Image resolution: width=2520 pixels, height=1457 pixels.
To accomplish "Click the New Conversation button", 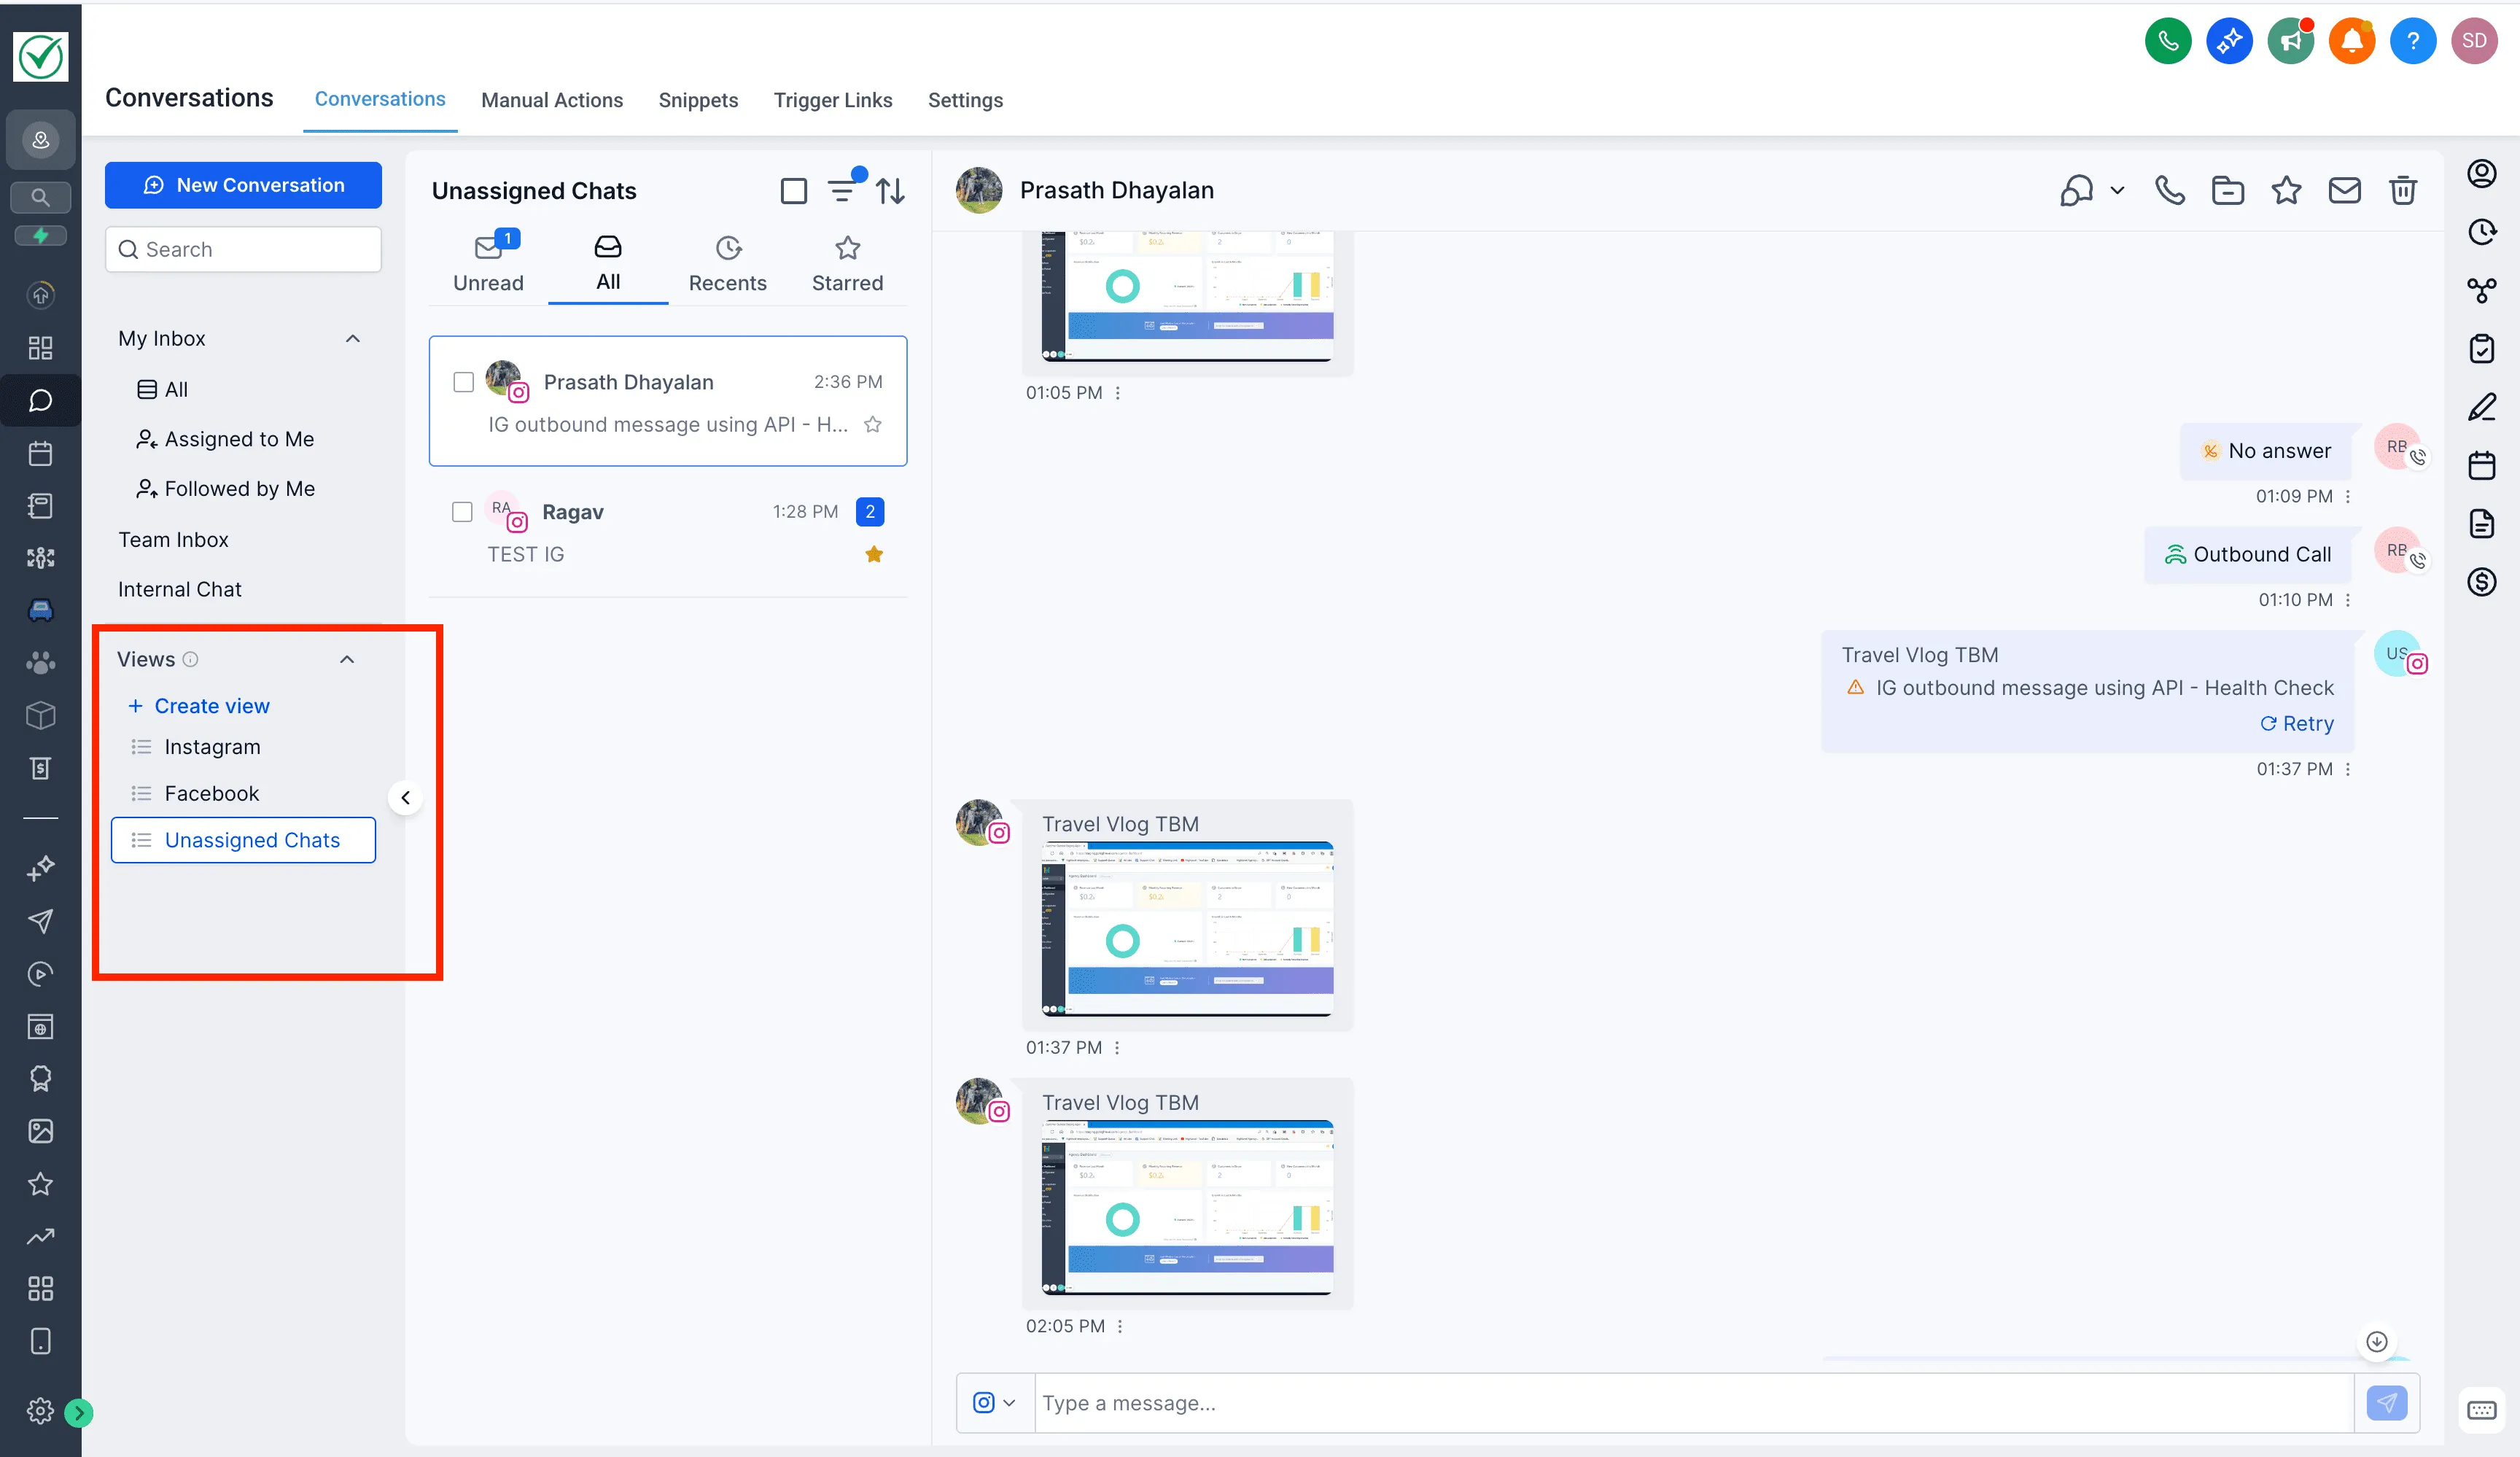I will [x=243, y=185].
